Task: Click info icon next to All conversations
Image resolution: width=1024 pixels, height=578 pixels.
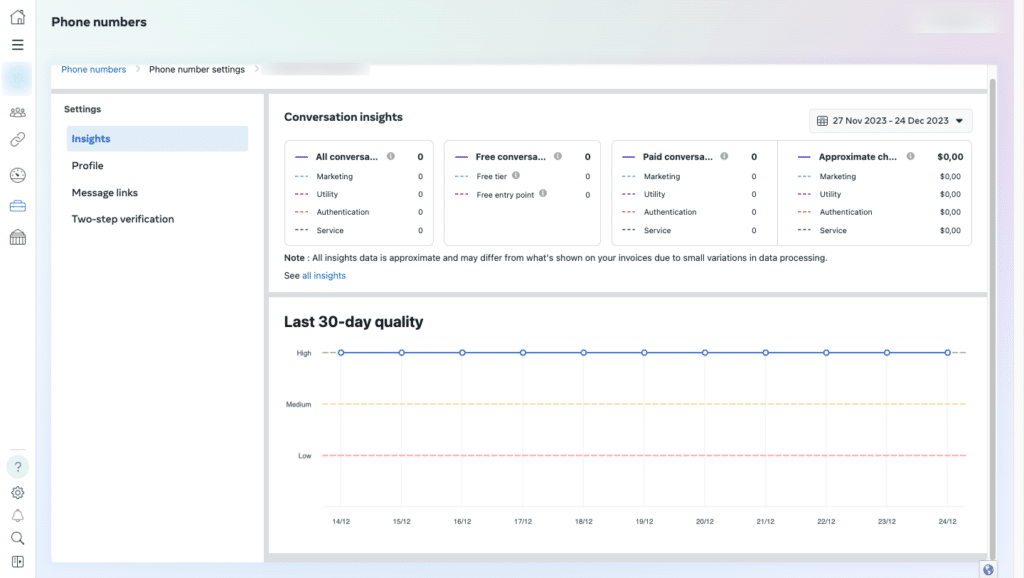Action: click(x=391, y=156)
